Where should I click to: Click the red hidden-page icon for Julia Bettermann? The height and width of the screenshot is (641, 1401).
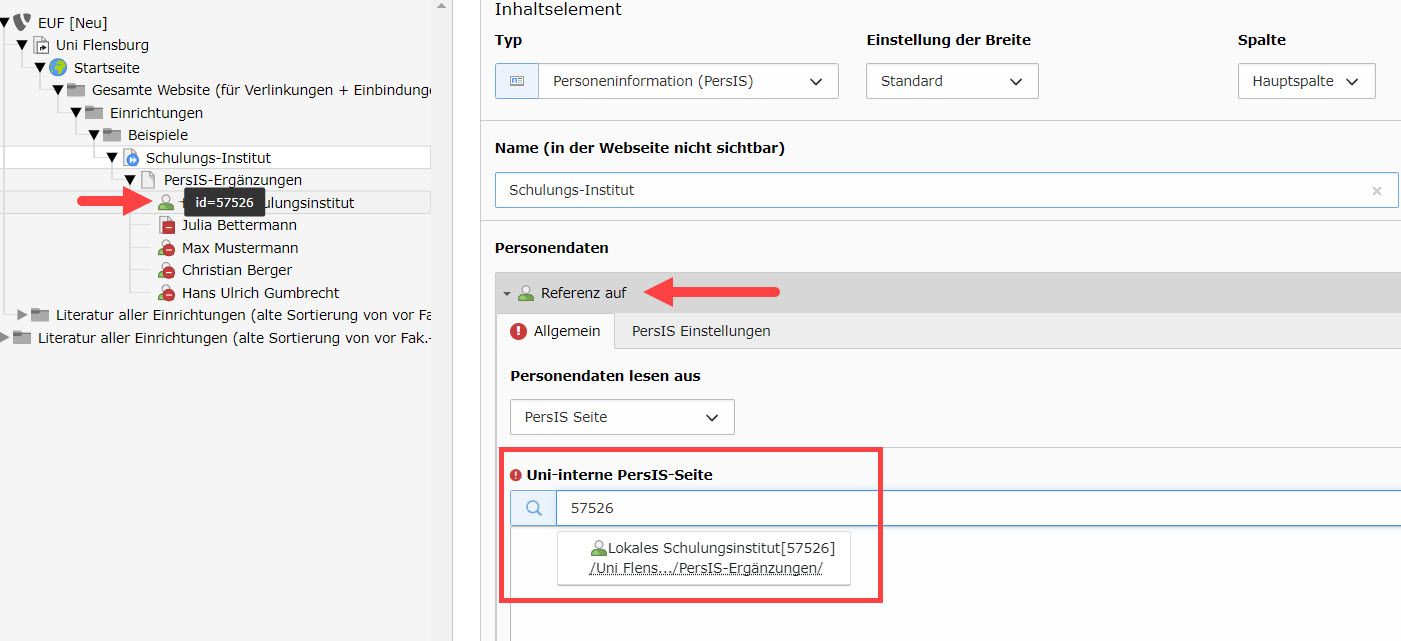(167, 225)
